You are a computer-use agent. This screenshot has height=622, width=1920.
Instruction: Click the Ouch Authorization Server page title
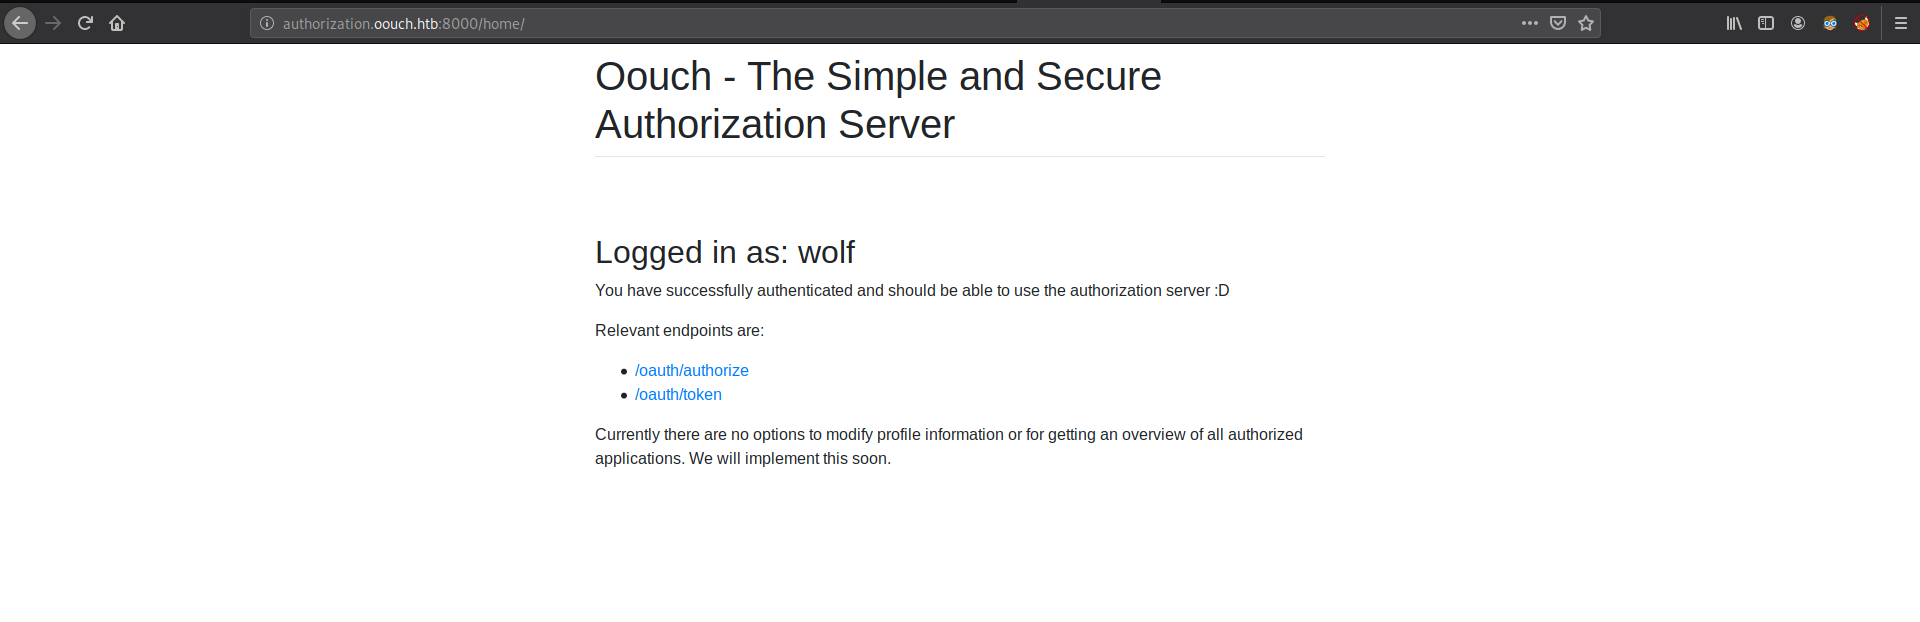[878, 100]
